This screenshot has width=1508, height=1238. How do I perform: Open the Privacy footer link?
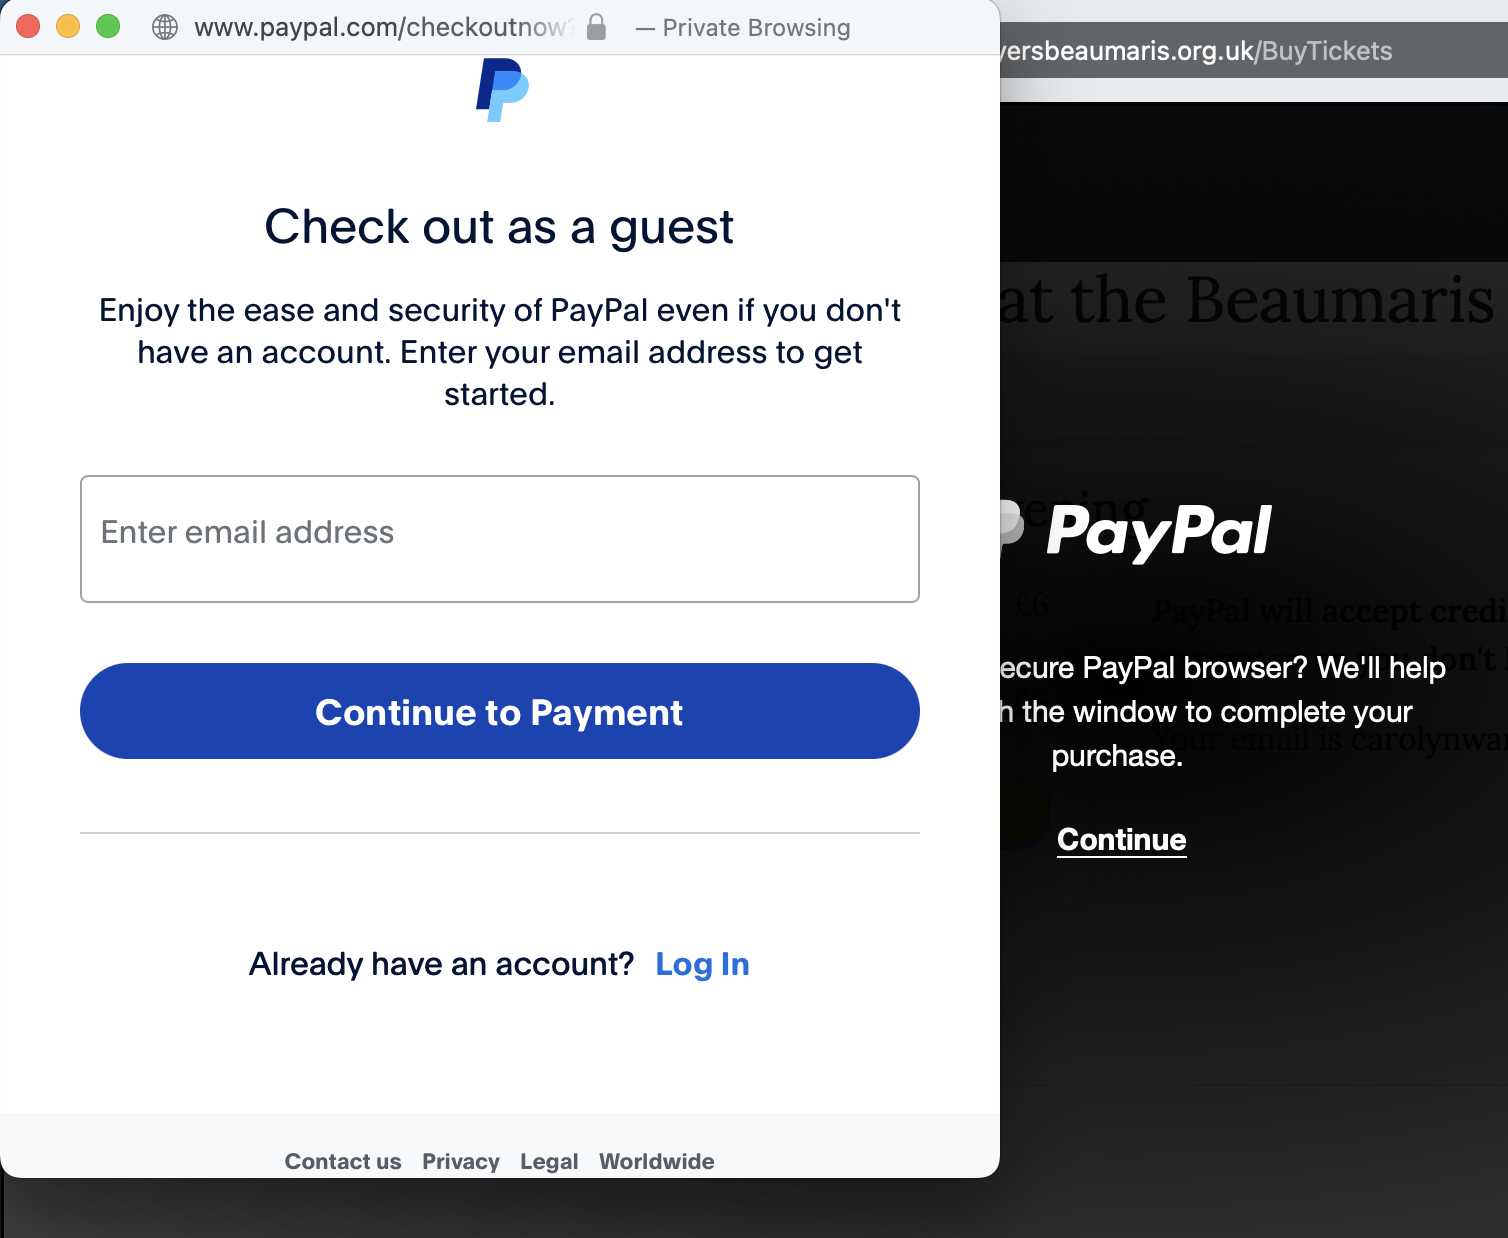pos(461,1161)
